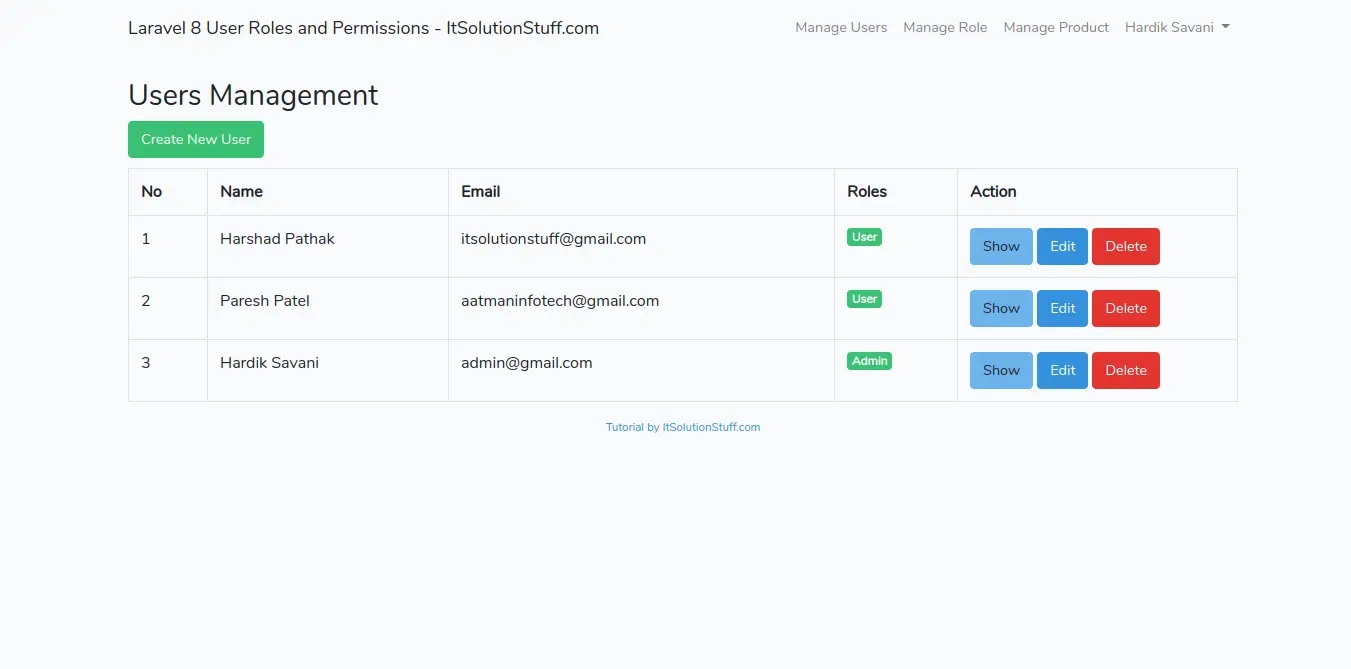Edit the Hardik Savani user row
This screenshot has height=669, width=1351.
pos(1062,371)
